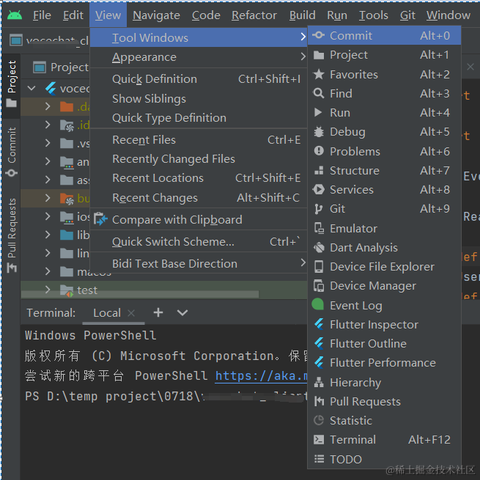Expand the Bidi Text Base Direction submenu
This screenshot has width=480, height=480.
199,264
